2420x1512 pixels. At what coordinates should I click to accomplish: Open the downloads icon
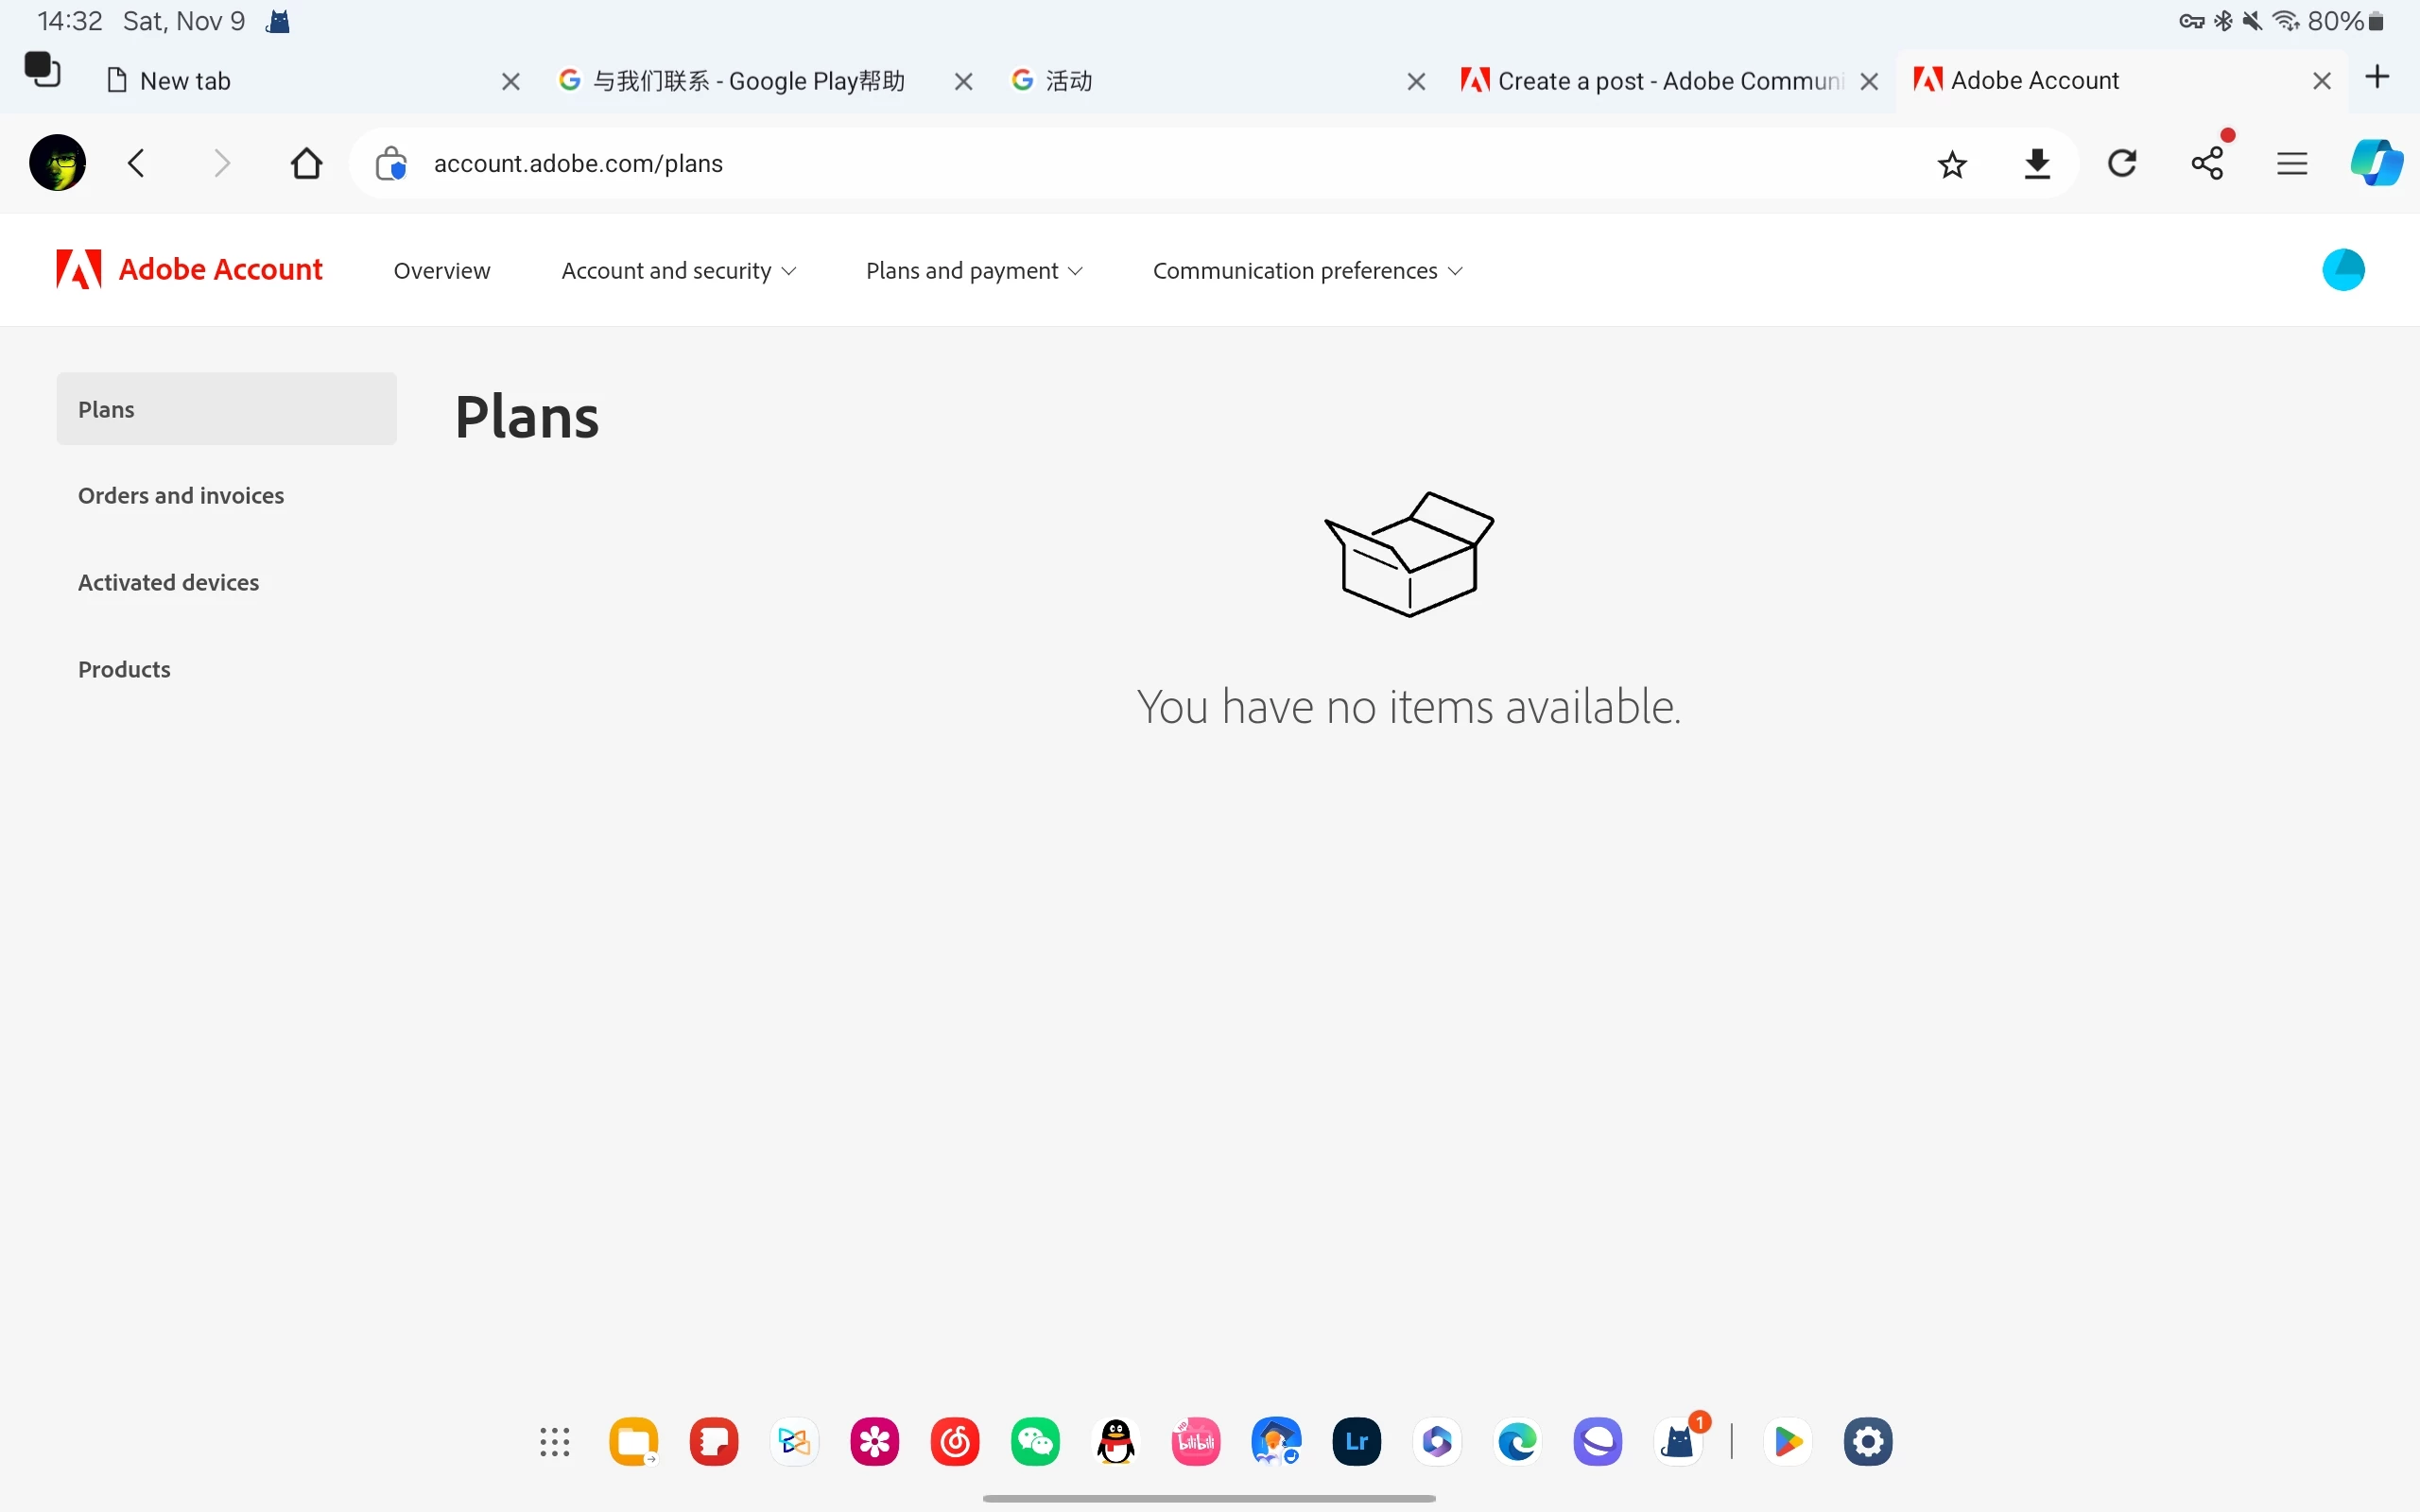click(x=2036, y=163)
